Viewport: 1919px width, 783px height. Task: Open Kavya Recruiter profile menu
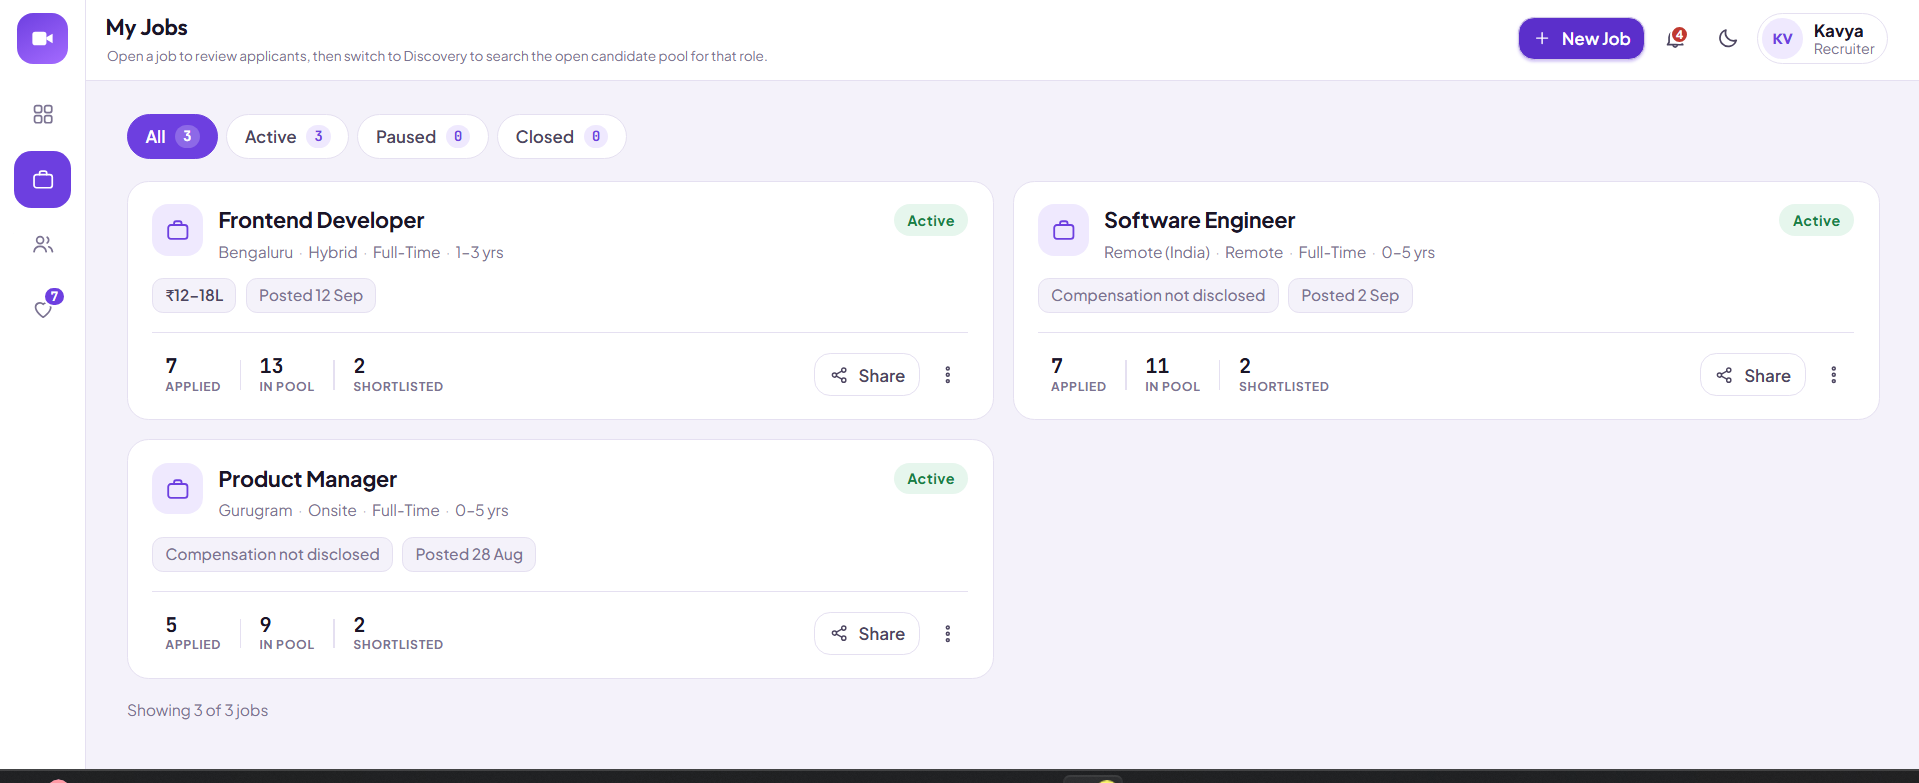pyautogui.click(x=1822, y=39)
